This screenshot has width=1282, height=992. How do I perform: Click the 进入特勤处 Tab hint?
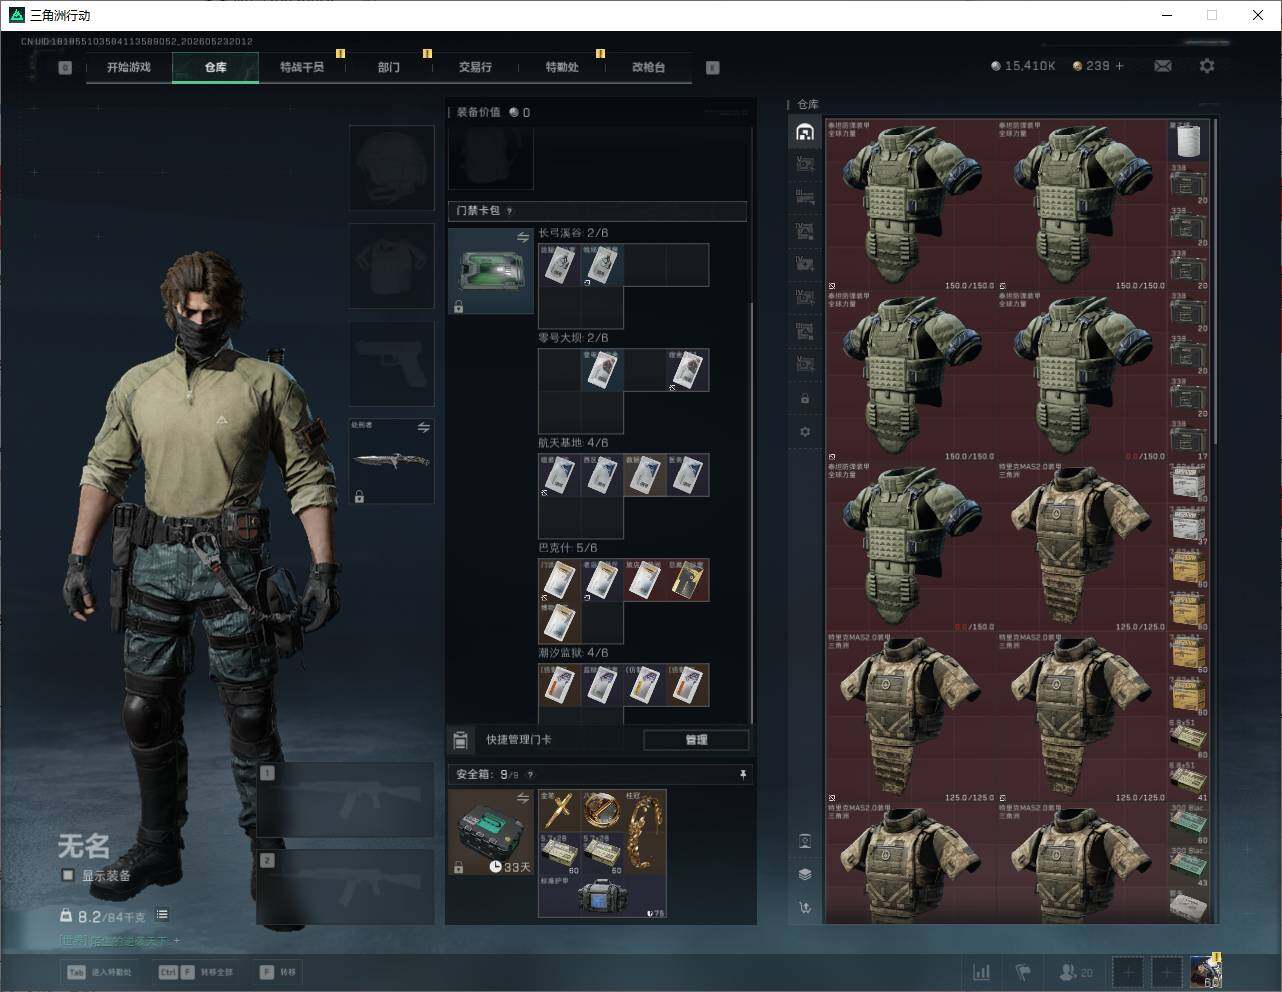coord(99,972)
